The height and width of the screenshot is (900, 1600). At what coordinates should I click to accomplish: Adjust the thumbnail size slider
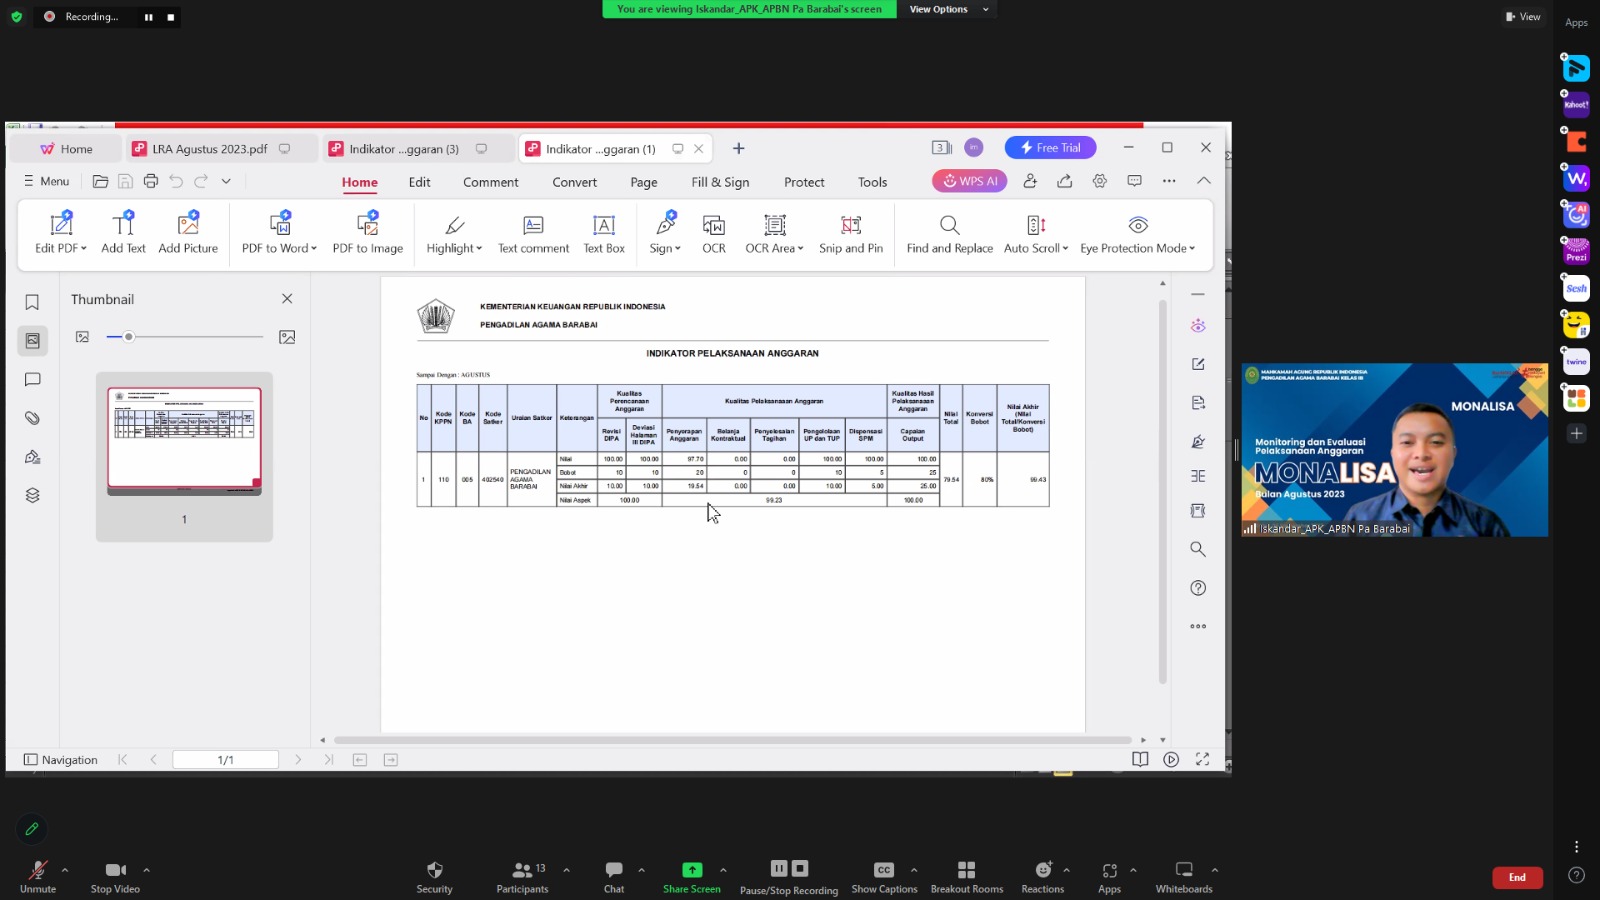coord(129,337)
